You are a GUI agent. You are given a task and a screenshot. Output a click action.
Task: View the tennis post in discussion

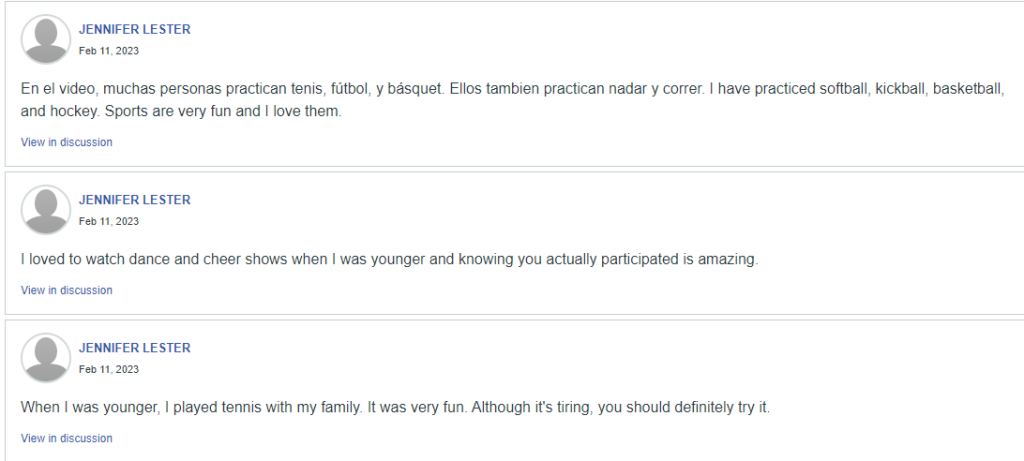(66, 438)
